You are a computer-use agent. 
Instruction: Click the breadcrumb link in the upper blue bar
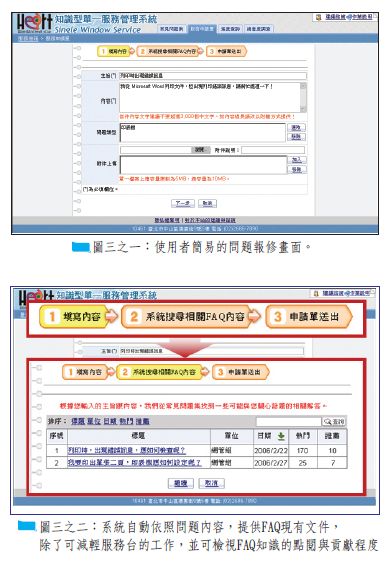coord(28,38)
